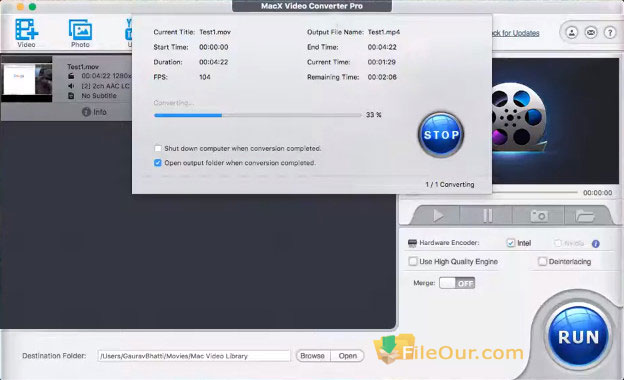Screen dimensions: 624x380
Task: Click the 2ch AAC audio track entry
Action: (x=106, y=86)
